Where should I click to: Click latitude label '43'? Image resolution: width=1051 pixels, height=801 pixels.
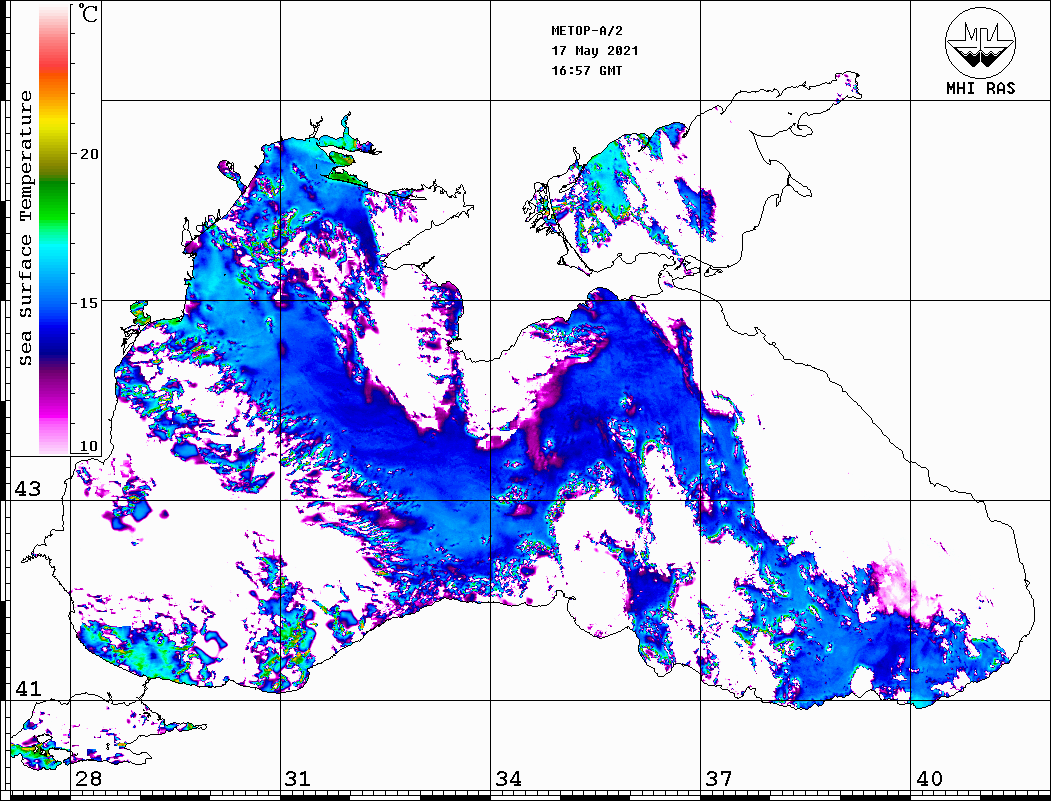[x=28, y=489]
